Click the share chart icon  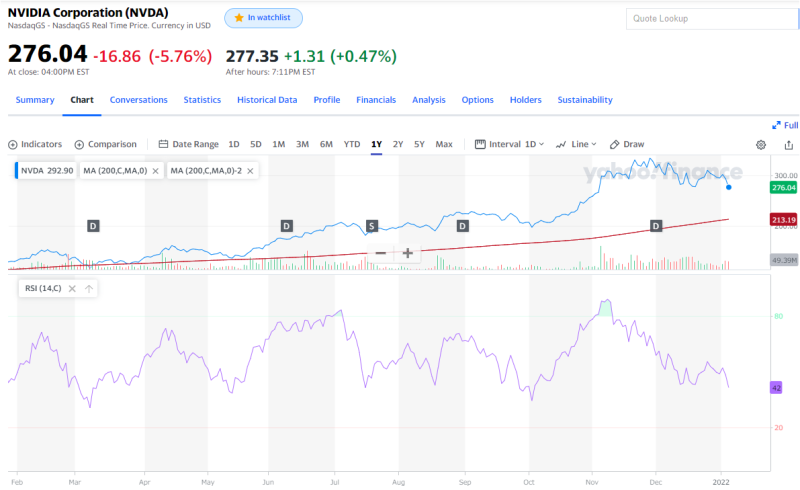(789, 145)
